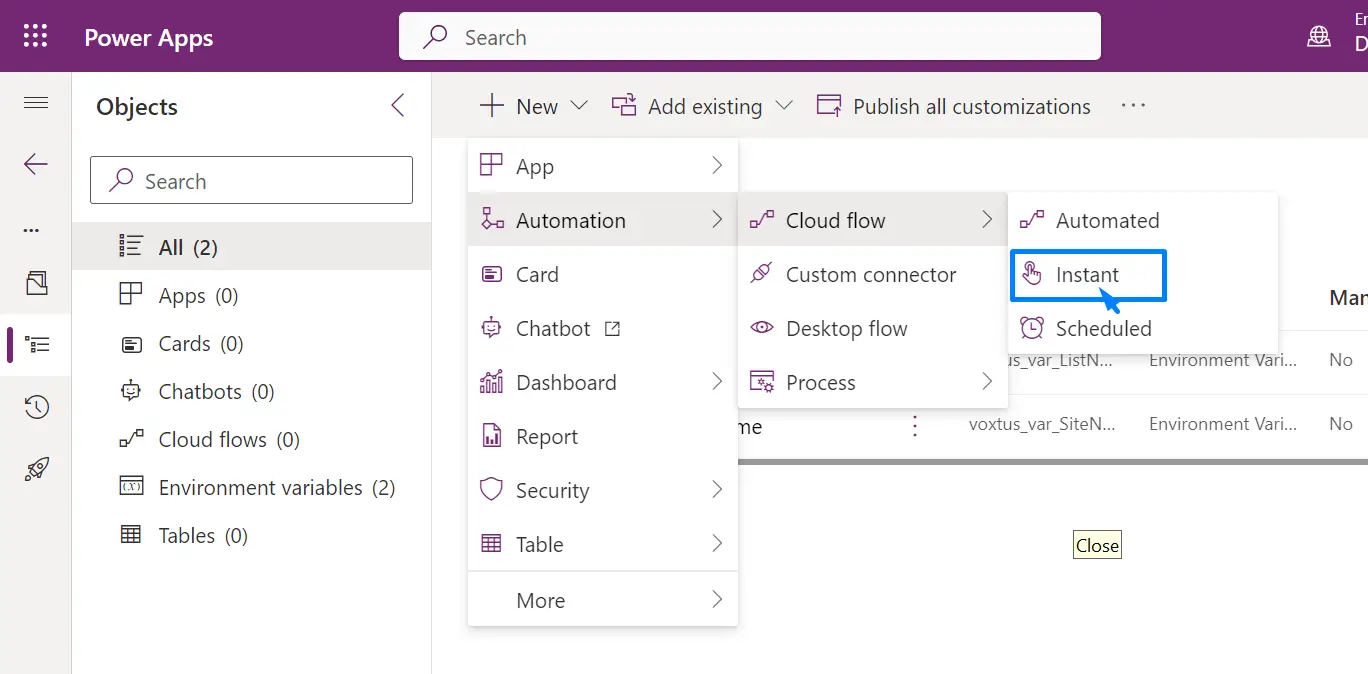The height and width of the screenshot is (674, 1368).
Task: Choose Card in the New menu
Action: point(603,274)
